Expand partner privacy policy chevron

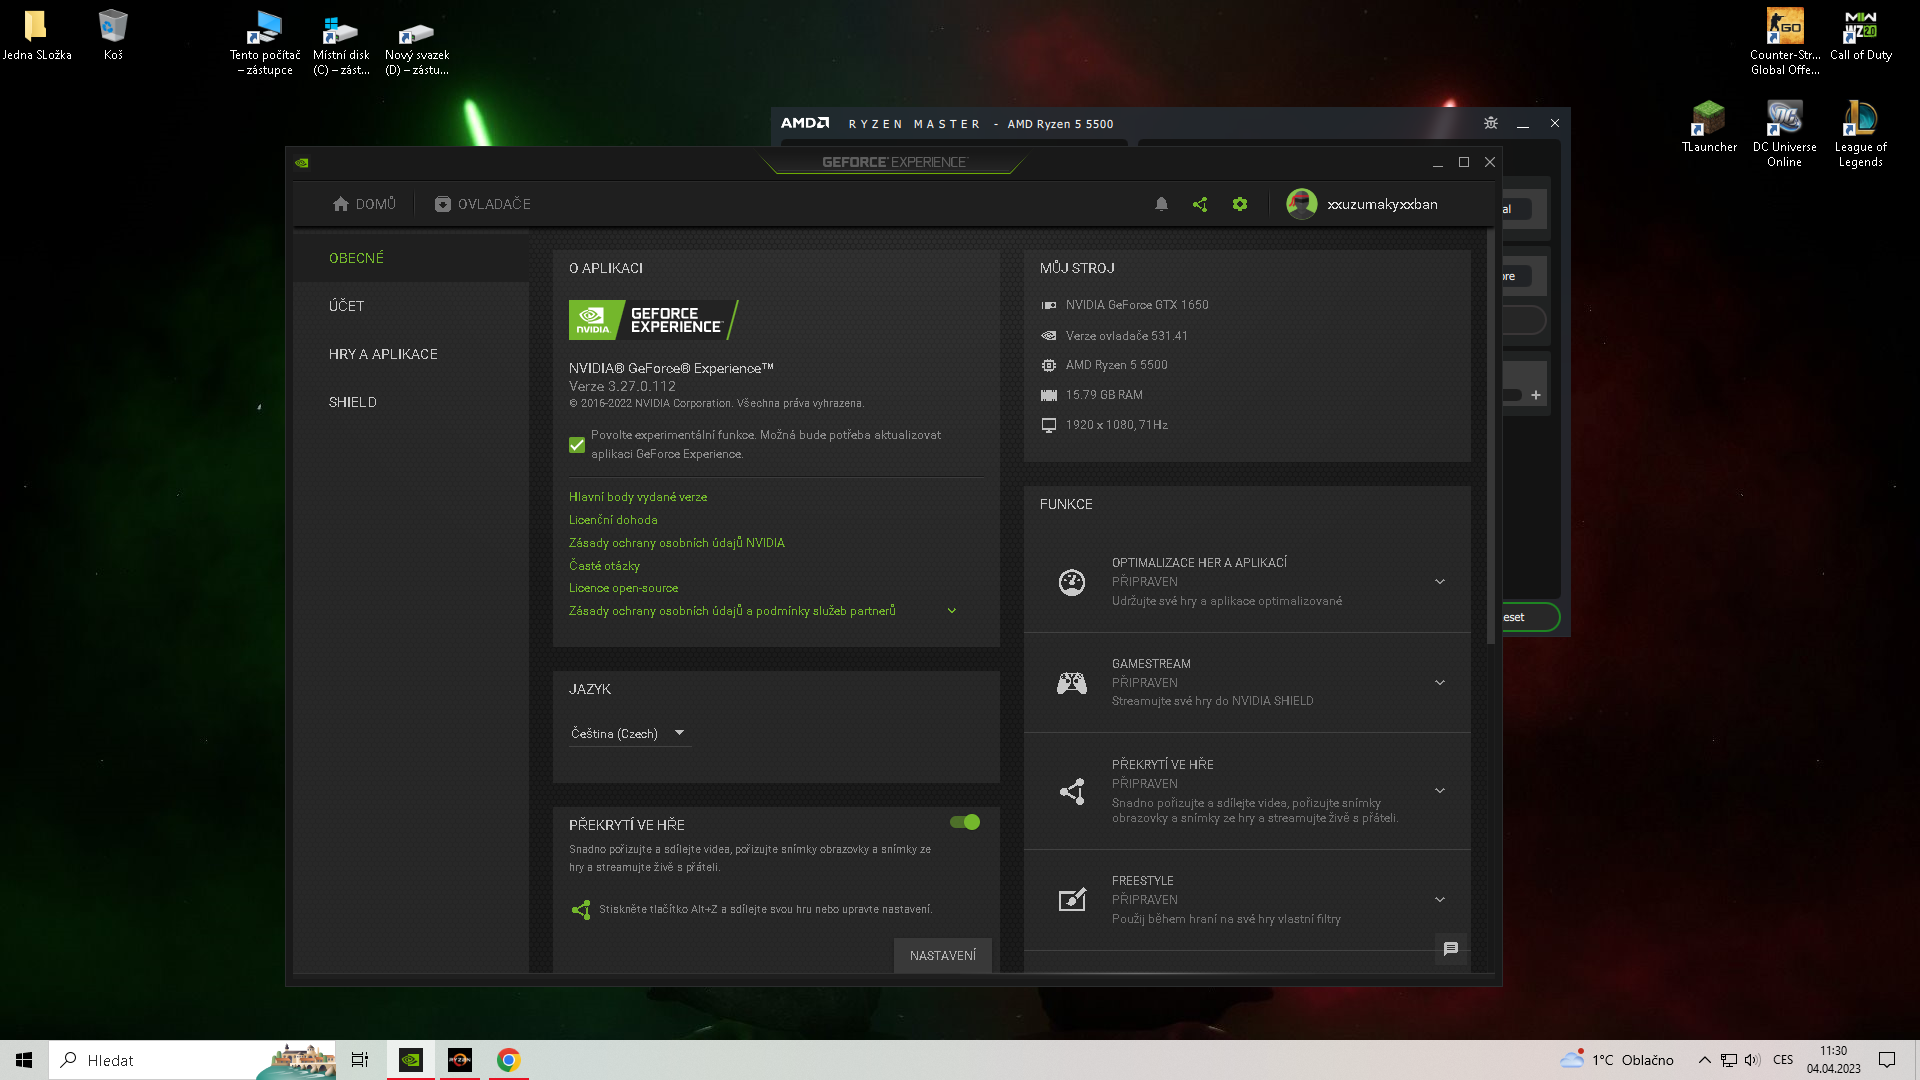(x=952, y=611)
